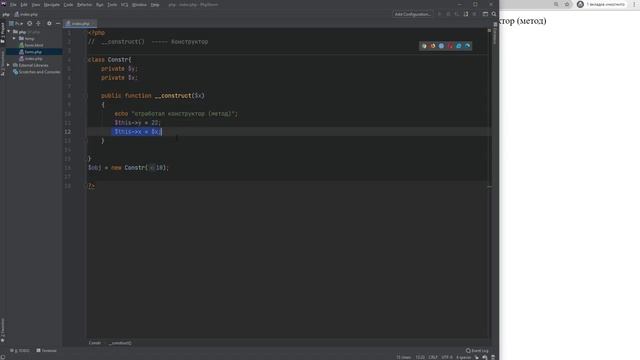Screen dimensions: 640x360
Task: Open the Help menu
Action: pyautogui.click(x=155, y=4)
